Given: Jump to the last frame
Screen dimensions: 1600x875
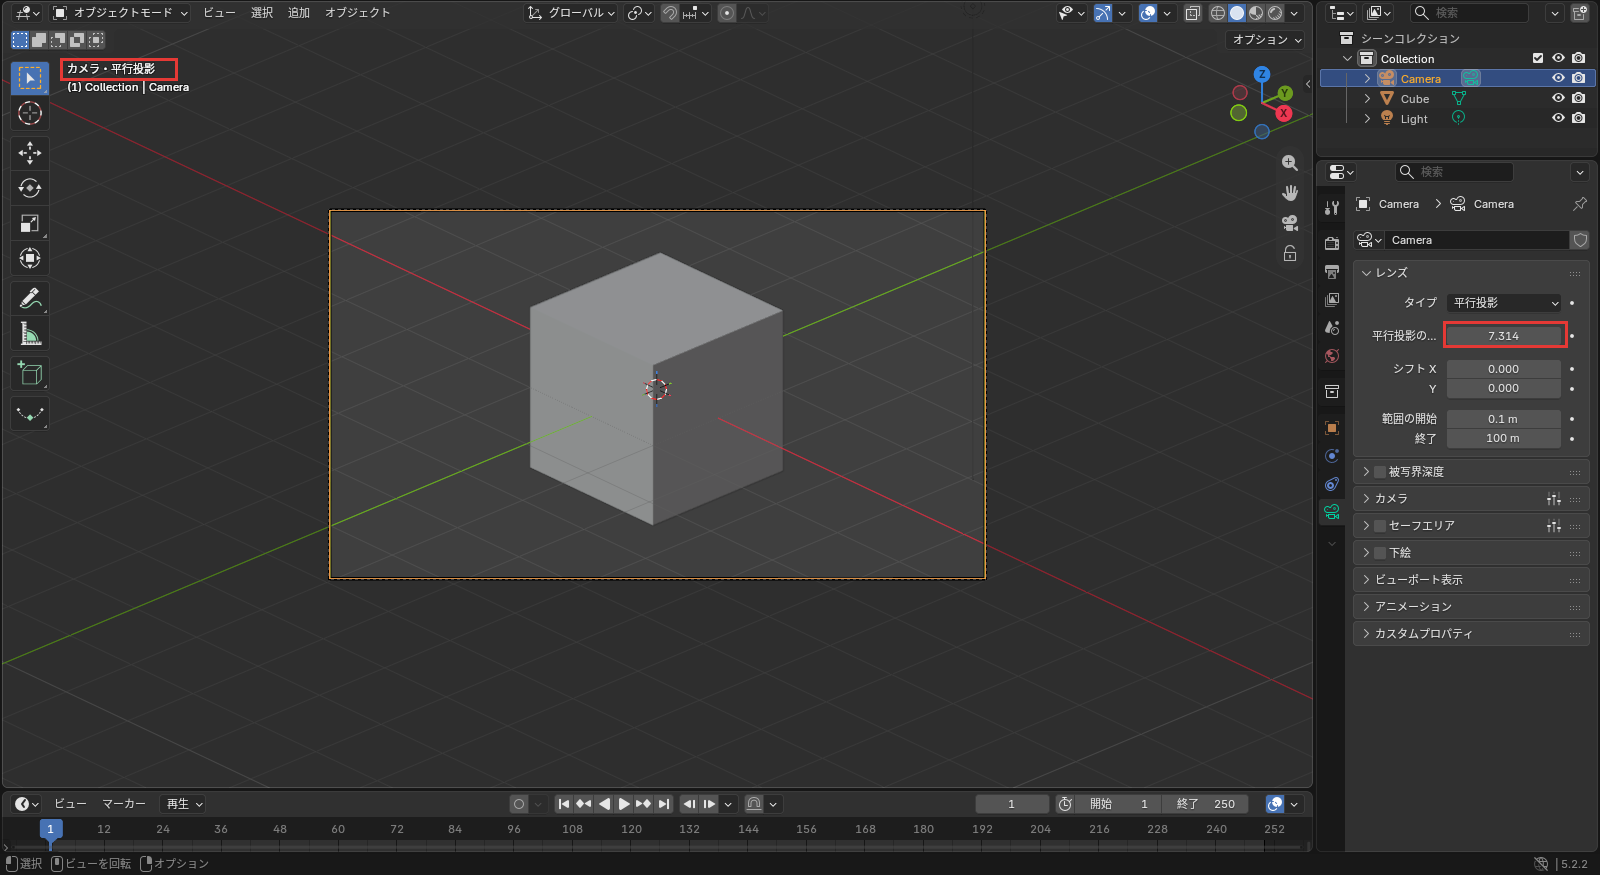Looking at the screenshot, I should pos(663,804).
